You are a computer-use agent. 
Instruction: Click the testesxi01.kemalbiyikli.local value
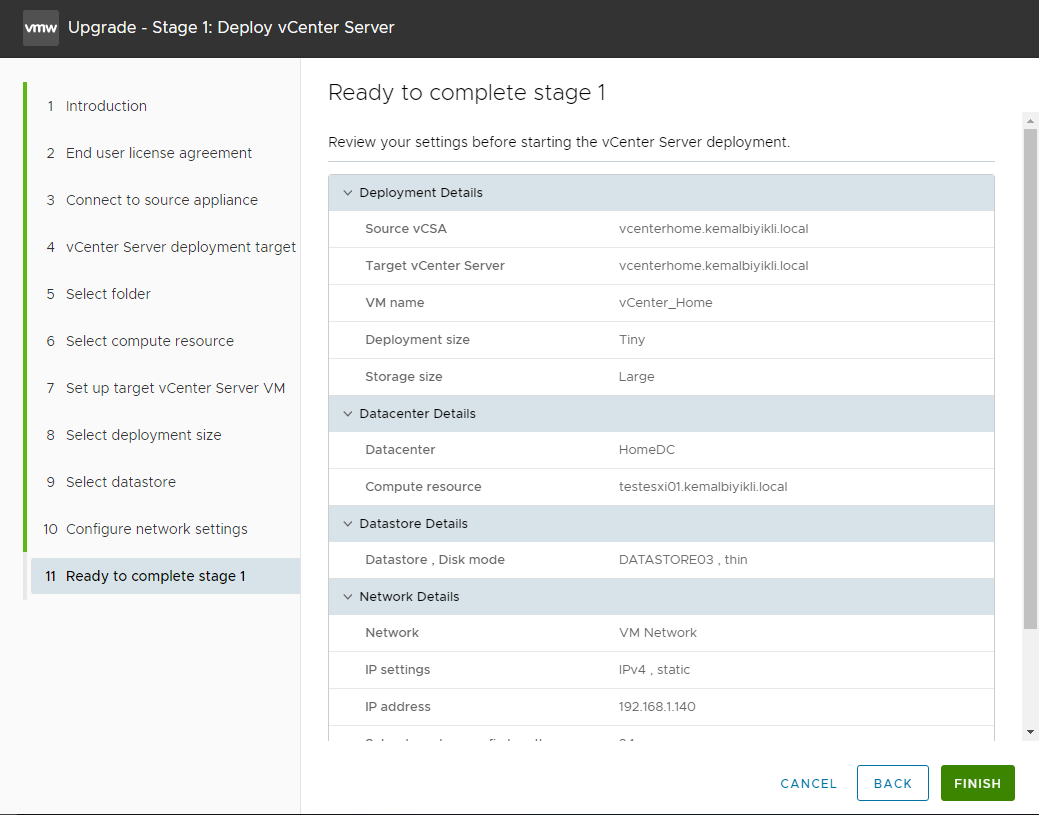point(702,487)
